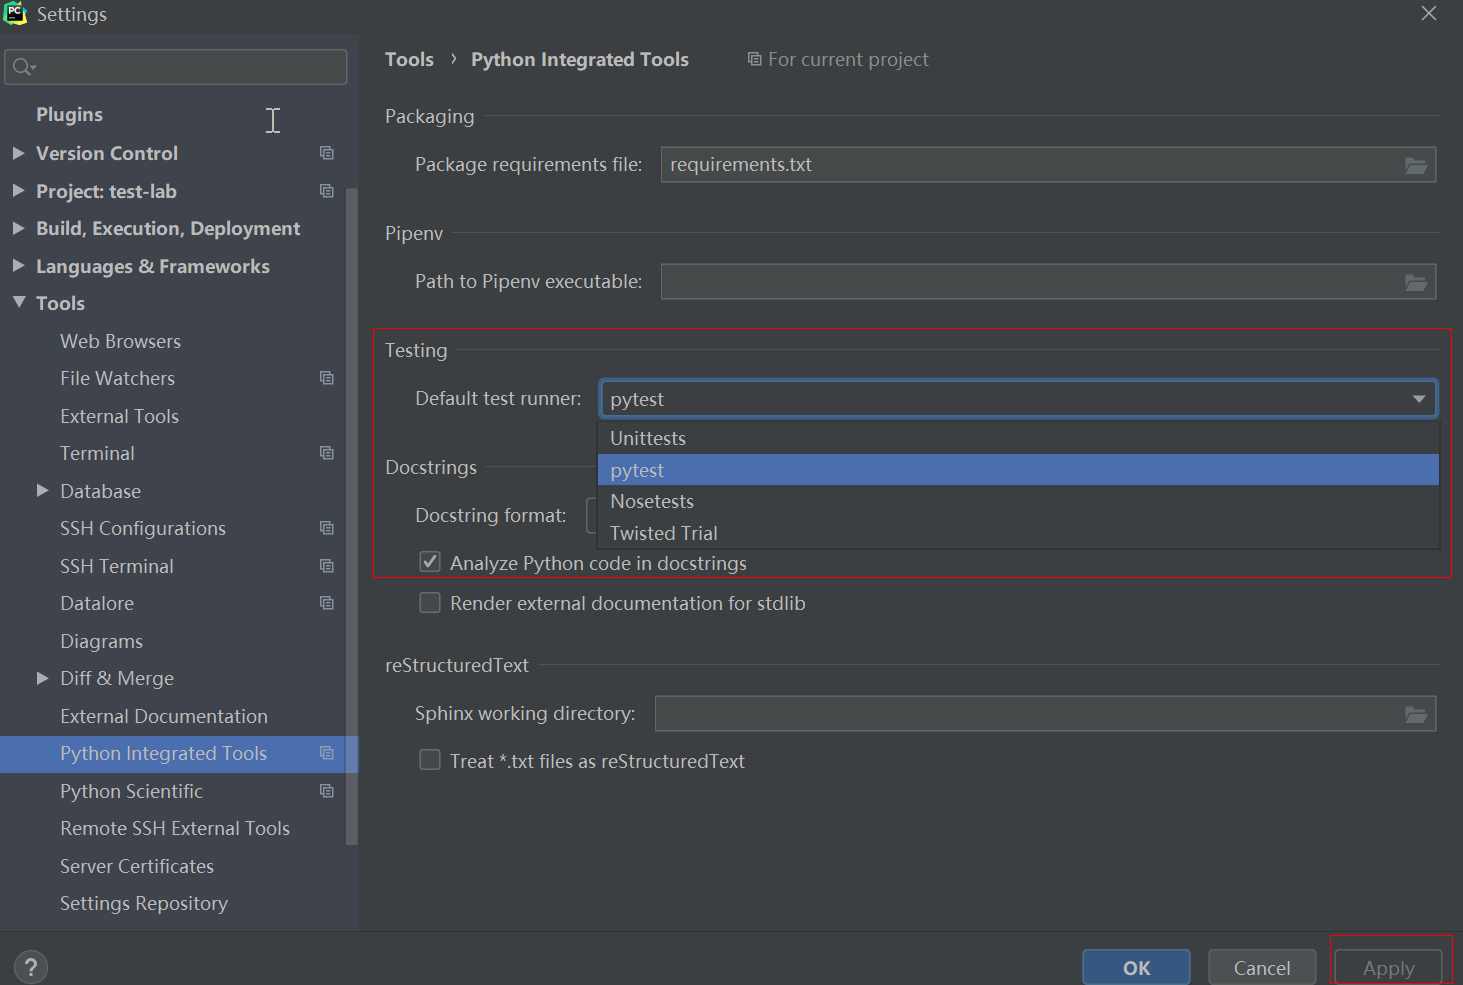Viewport: 1463px width, 985px height.
Task: Uncheck Analyze Python code in docstrings
Action: pyautogui.click(x=429, y=562)
